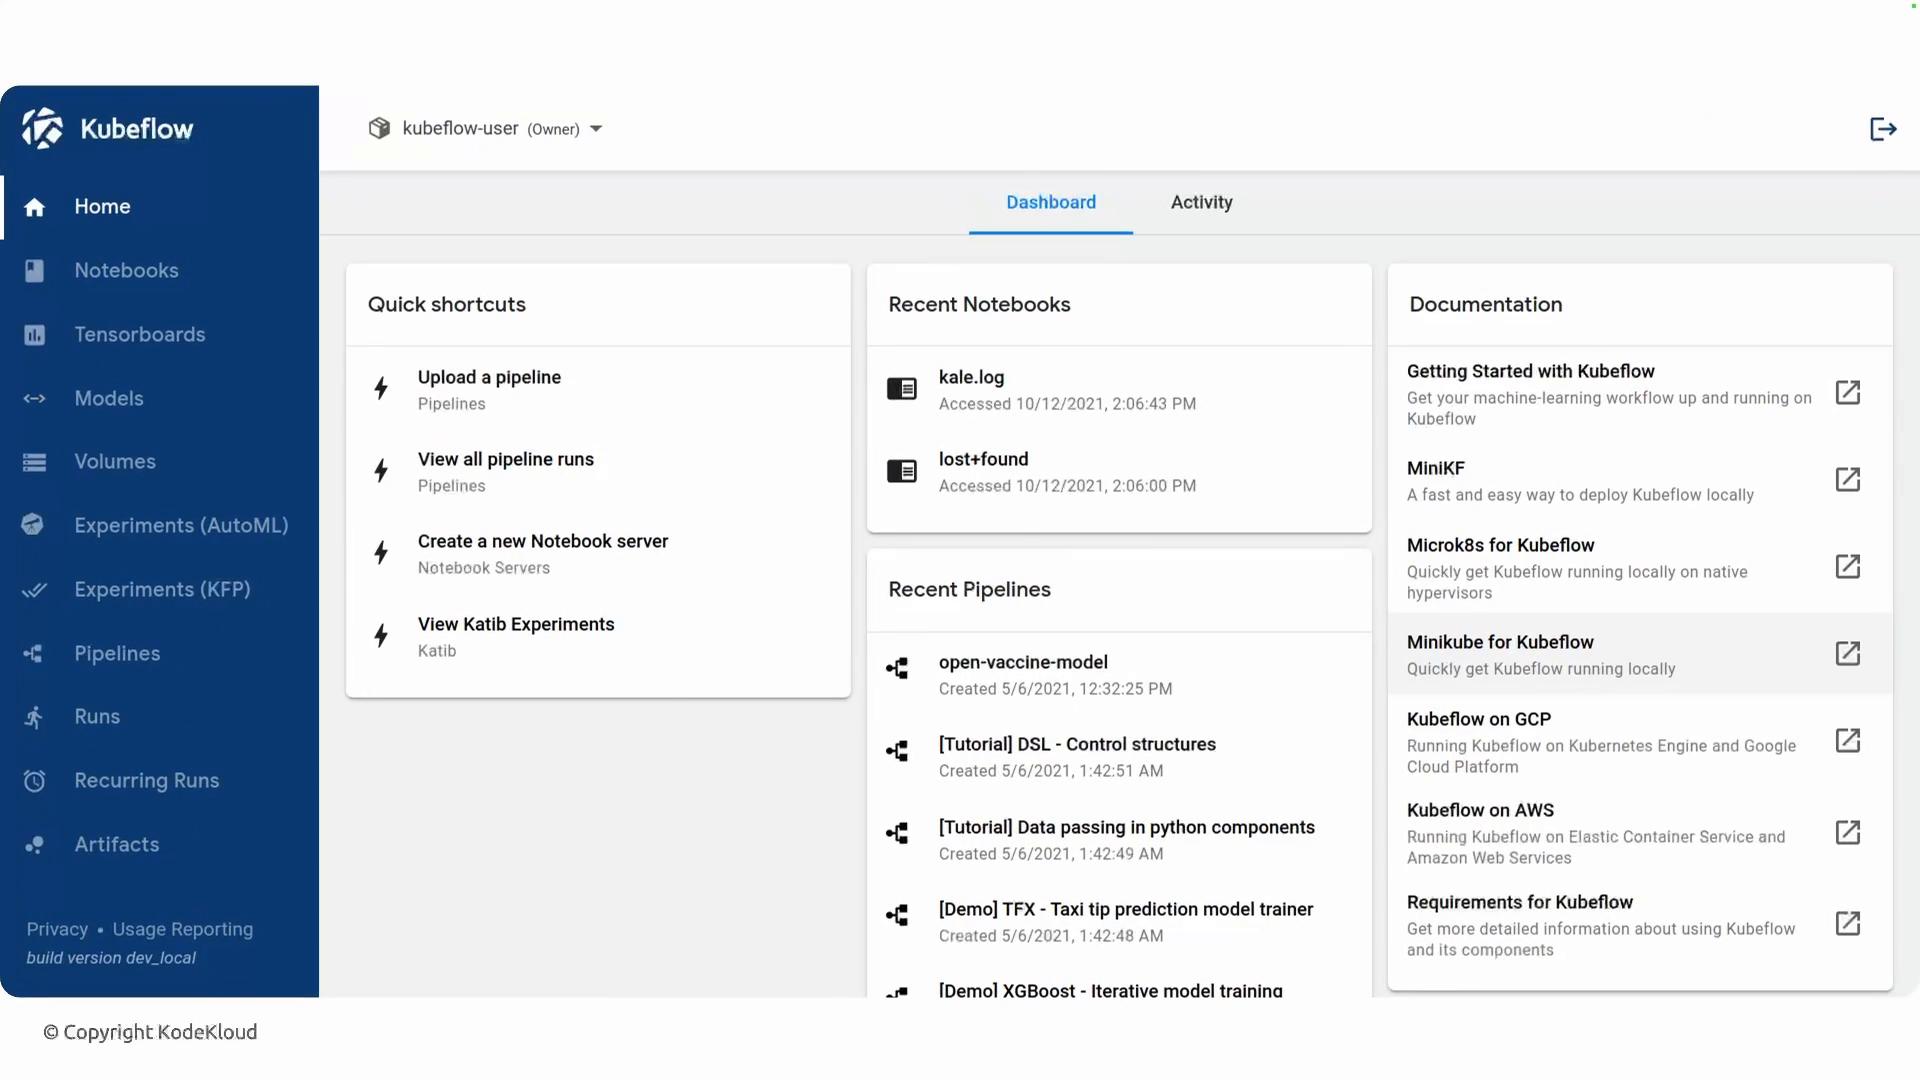Click lightning icon beside Create a new Notebook server
Viewport: 1920px width, 1080px height.
click(381, 553)
